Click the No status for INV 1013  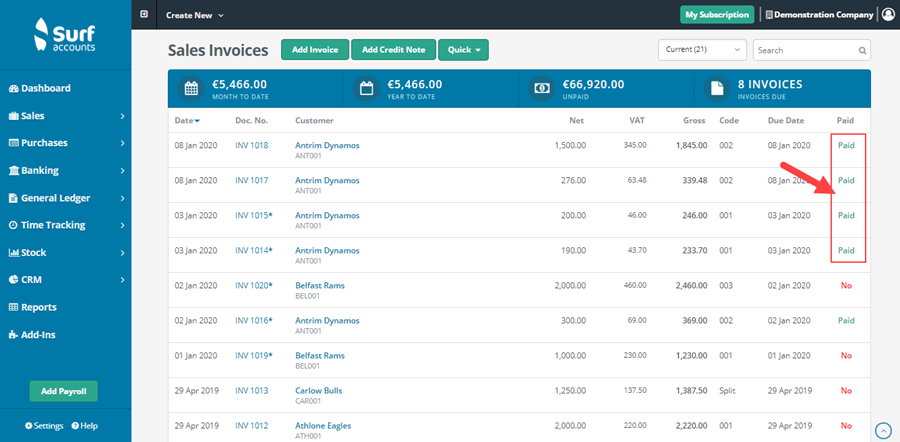pos(846,391)
